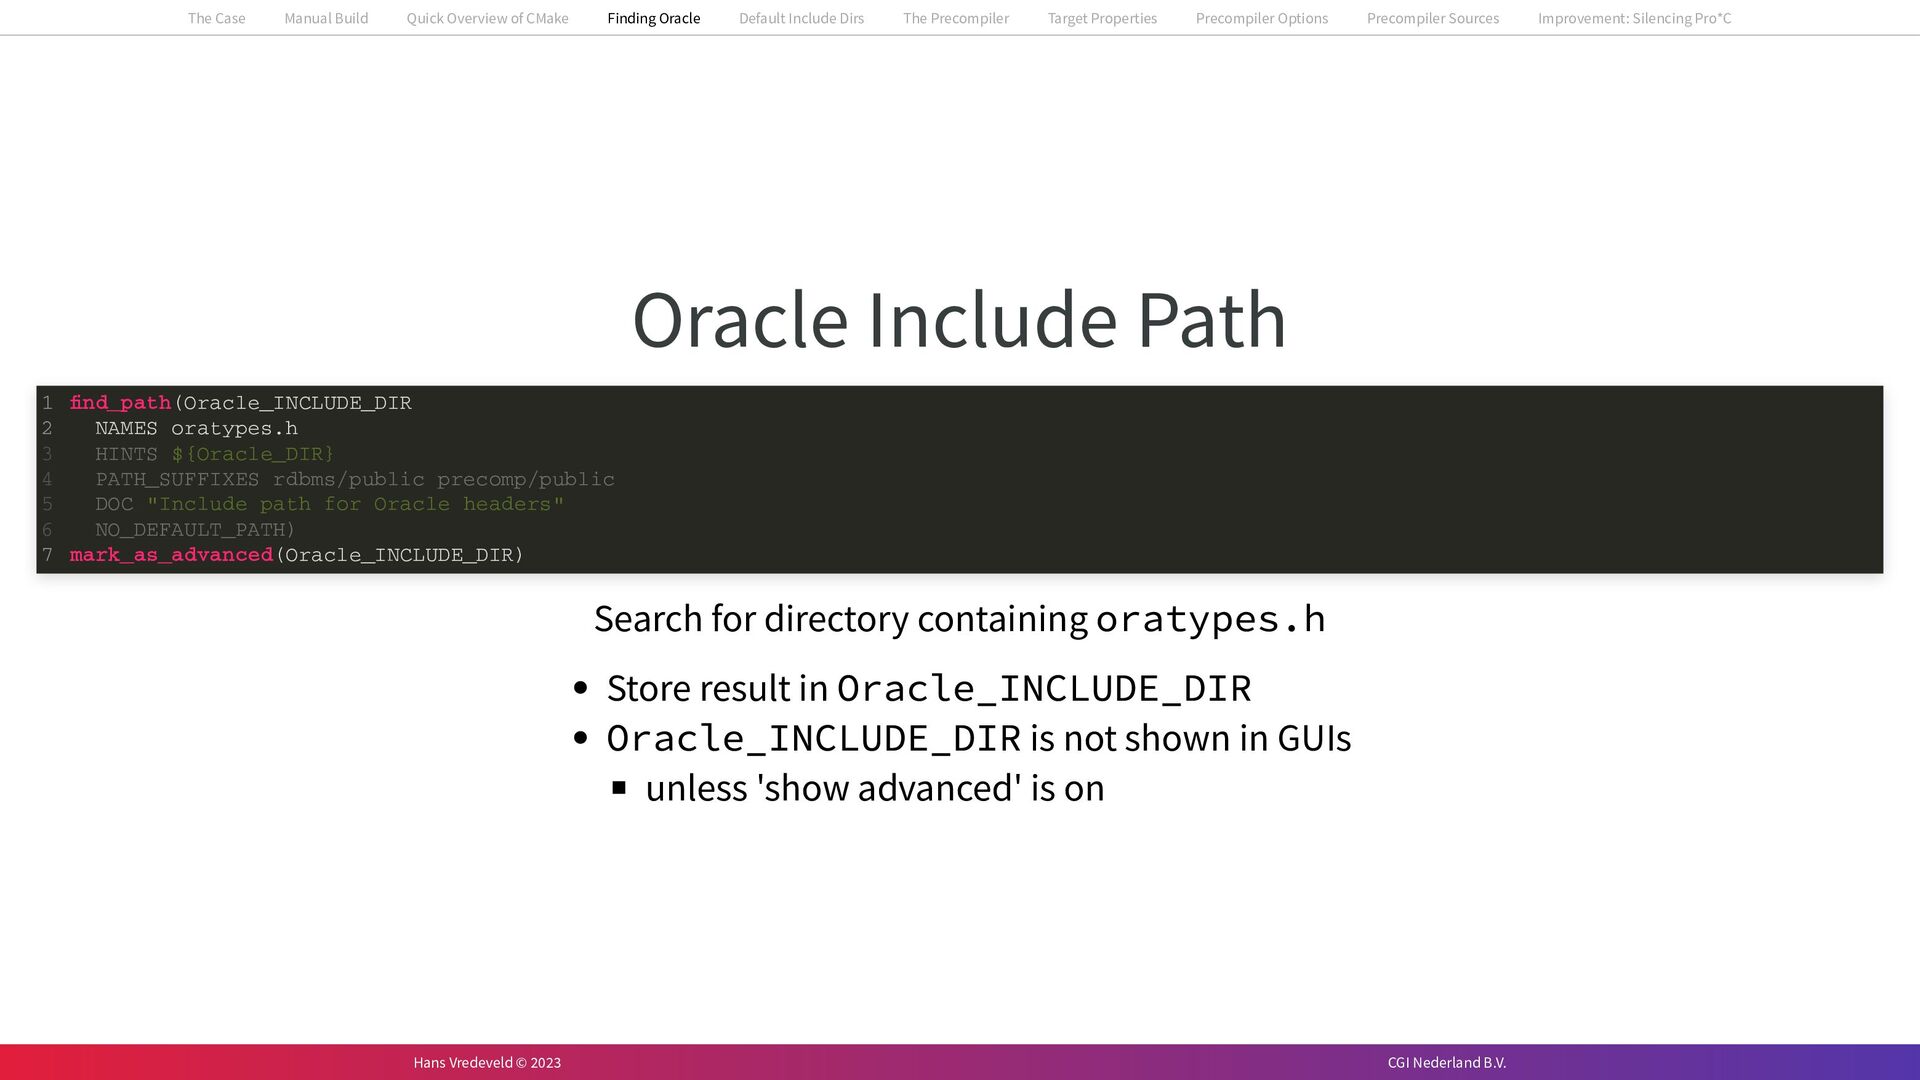Jump to Default Include Dirs section
The image size is (1920, 1080).
(x=801, y=18)
